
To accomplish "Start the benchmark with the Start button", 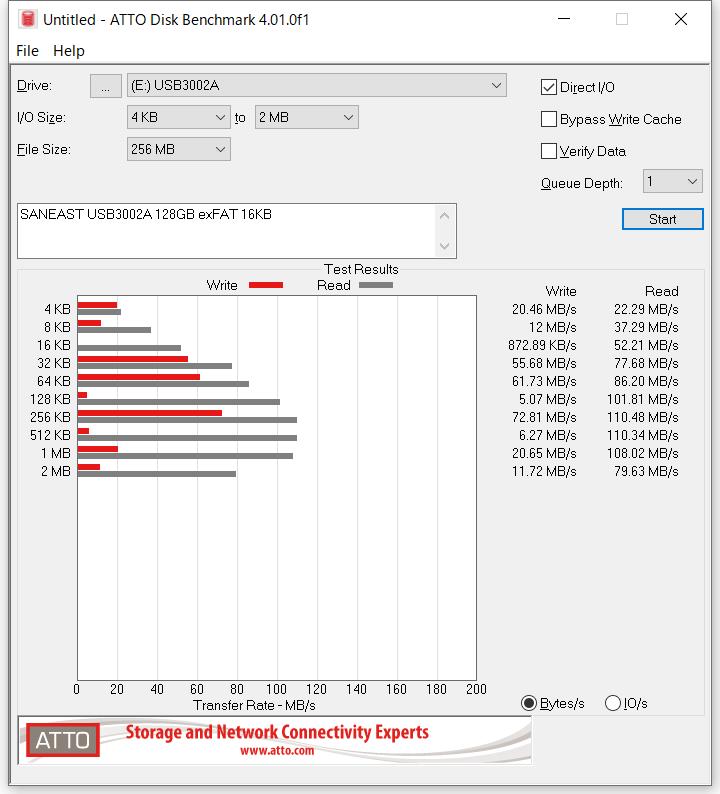I will pos(662,219).
